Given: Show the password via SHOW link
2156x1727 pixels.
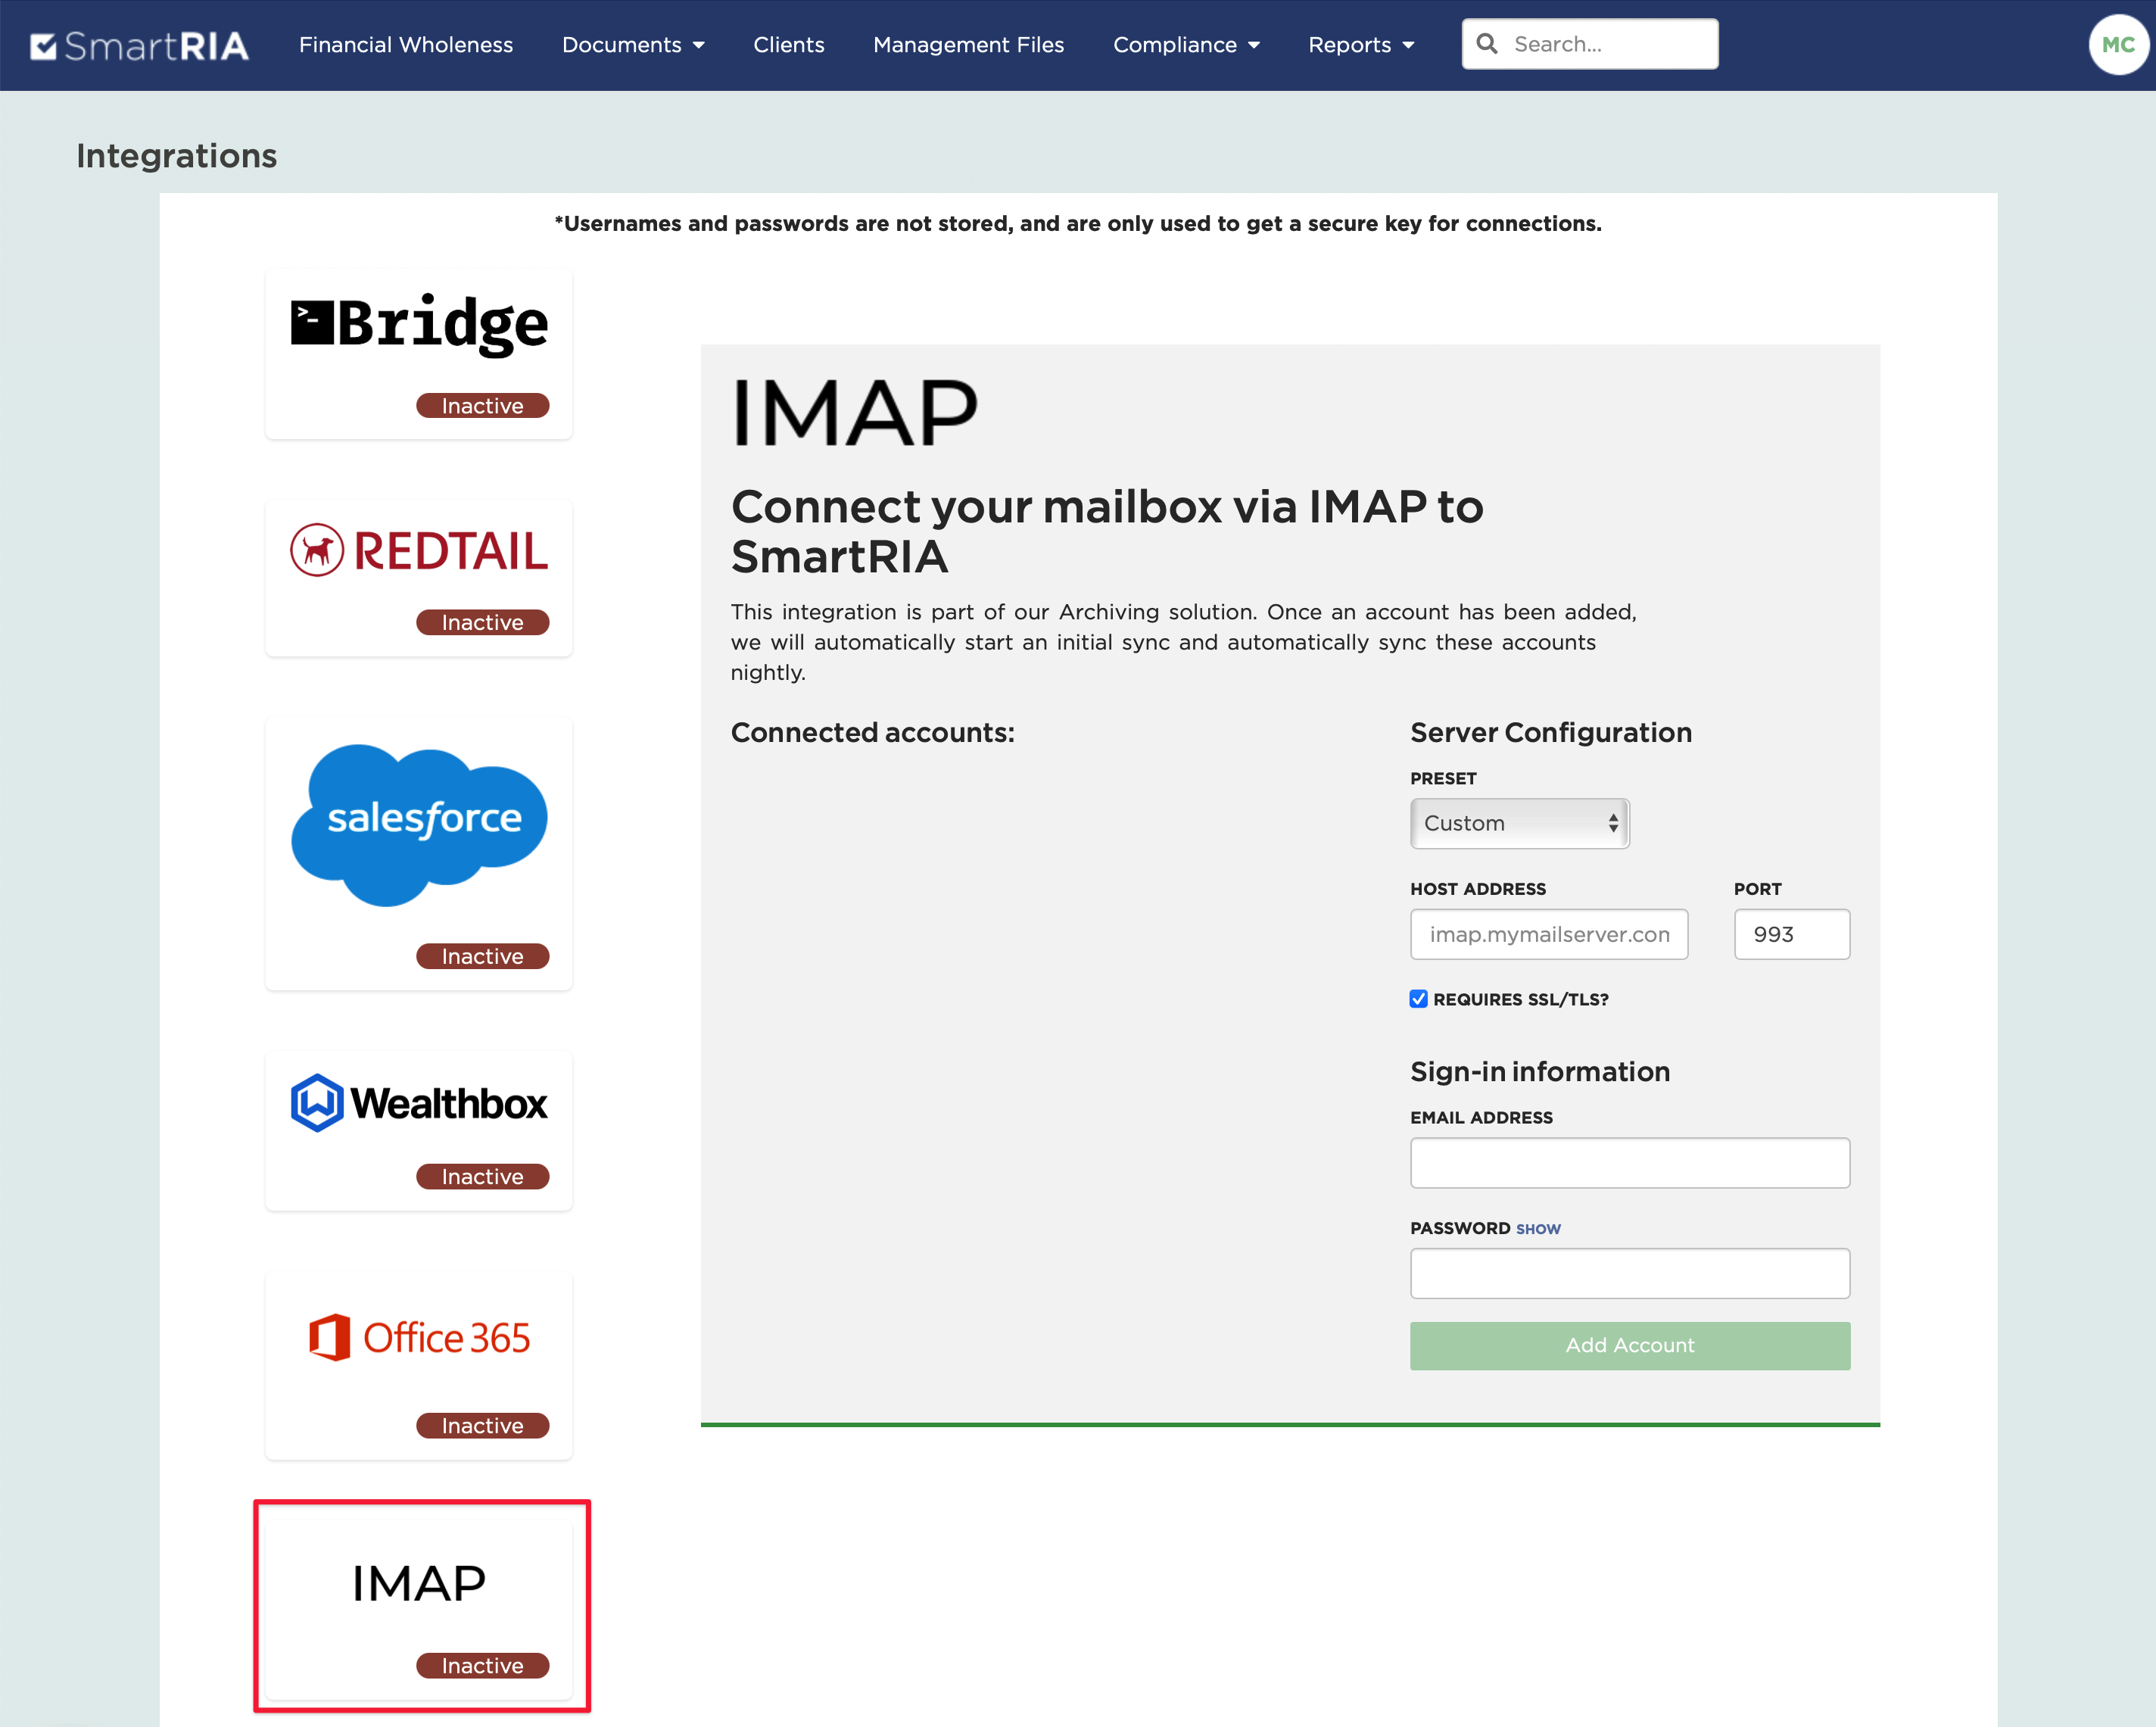Looking at the screenshot, I should pyautogui.click(x=1538, y=1229).
